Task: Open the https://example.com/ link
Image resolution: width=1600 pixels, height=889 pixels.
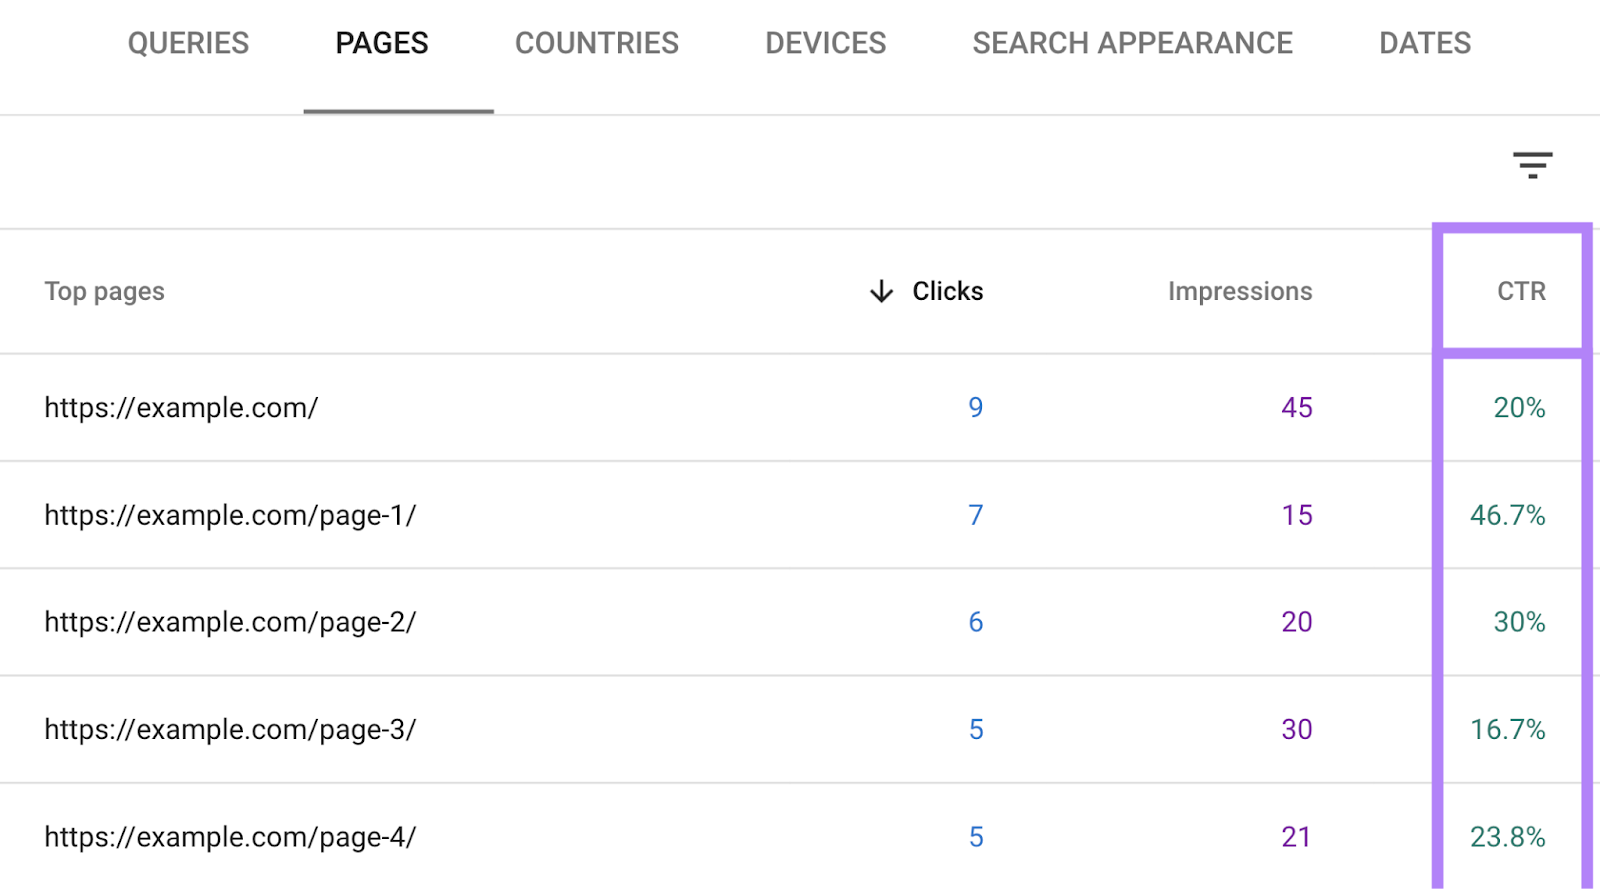Action: [x=181, y=407]
